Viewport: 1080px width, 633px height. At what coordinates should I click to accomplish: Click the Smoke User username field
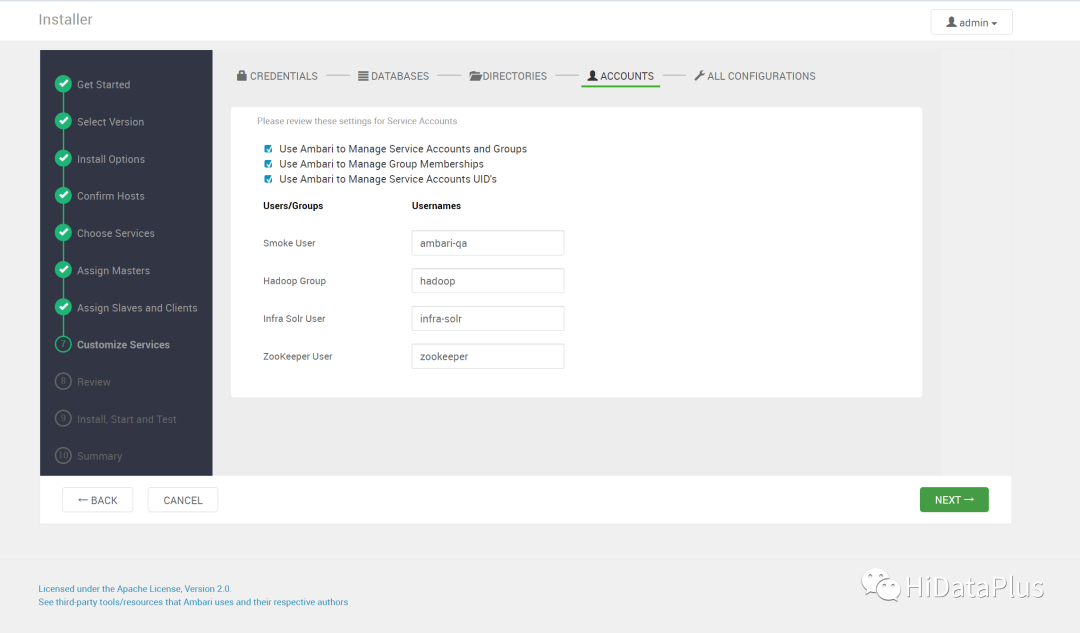click(x=488, y=243)
